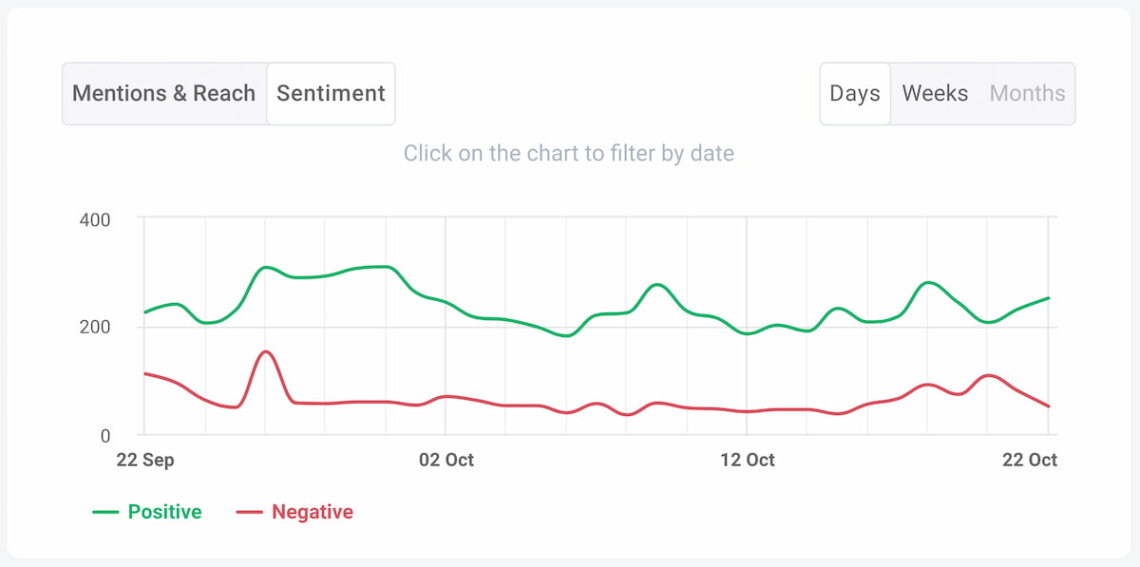Choose the Months view option
The height and width of the screenshot is (567, 1140).
click(1027, 94)
